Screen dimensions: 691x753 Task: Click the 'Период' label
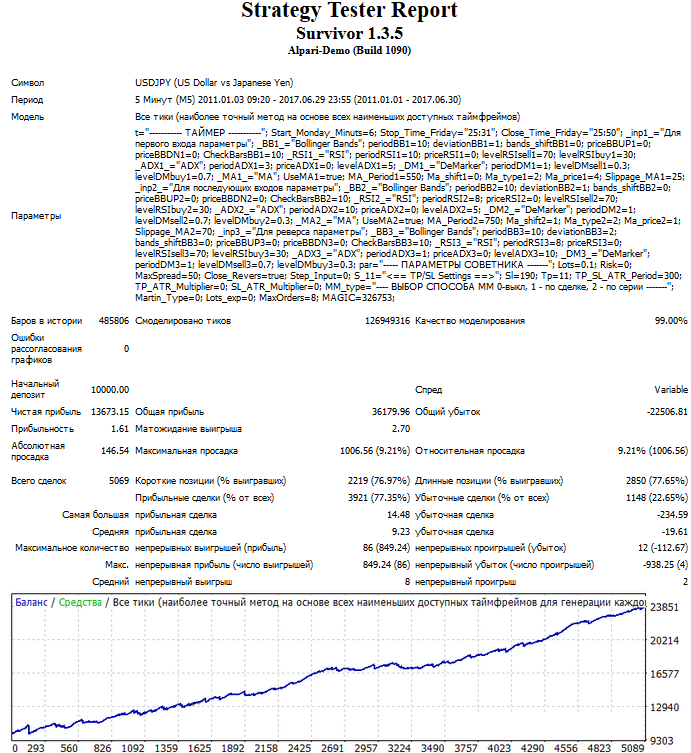click(x=27, y=100)
